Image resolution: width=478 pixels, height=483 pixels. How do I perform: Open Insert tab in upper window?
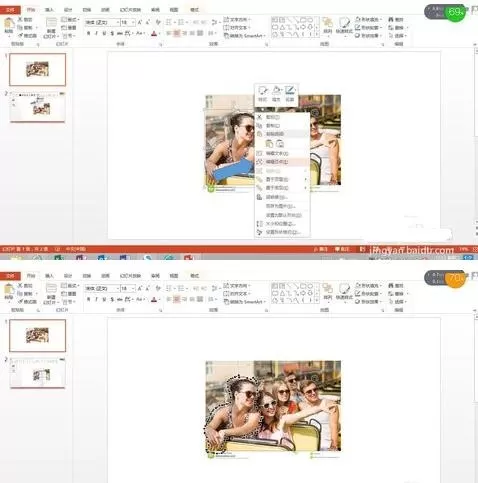tap(49, 10)
